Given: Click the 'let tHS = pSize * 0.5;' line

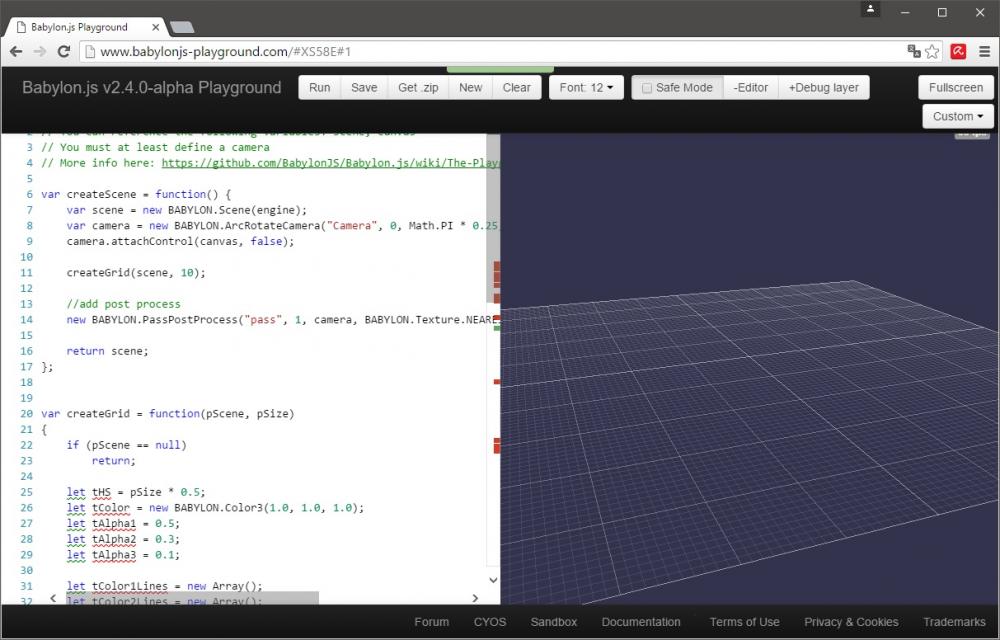Looking at the screenshot, I should point(136,492).
